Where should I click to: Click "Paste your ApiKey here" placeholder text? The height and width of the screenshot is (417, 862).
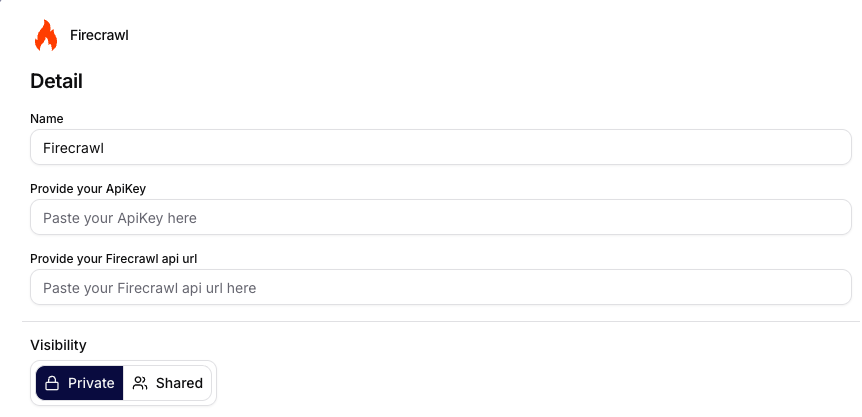(120, 217)
